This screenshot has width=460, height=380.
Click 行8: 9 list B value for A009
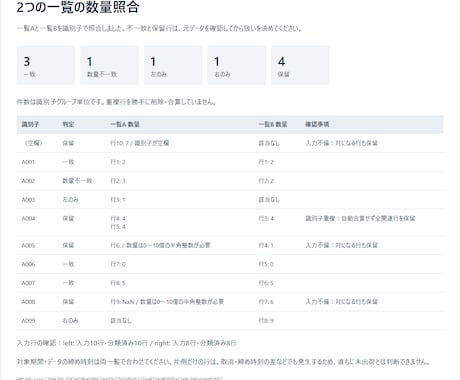point(266,321)
